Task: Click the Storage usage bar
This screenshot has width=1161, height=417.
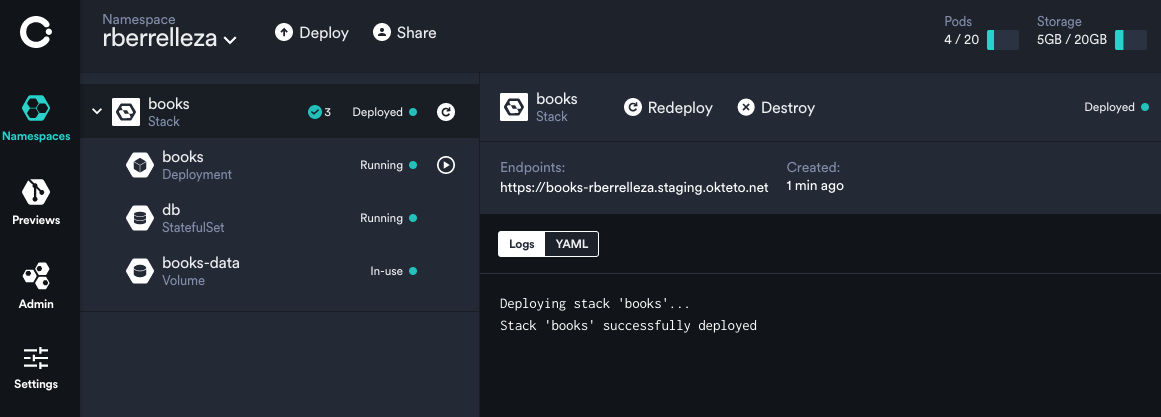Action: (1131, 40)
